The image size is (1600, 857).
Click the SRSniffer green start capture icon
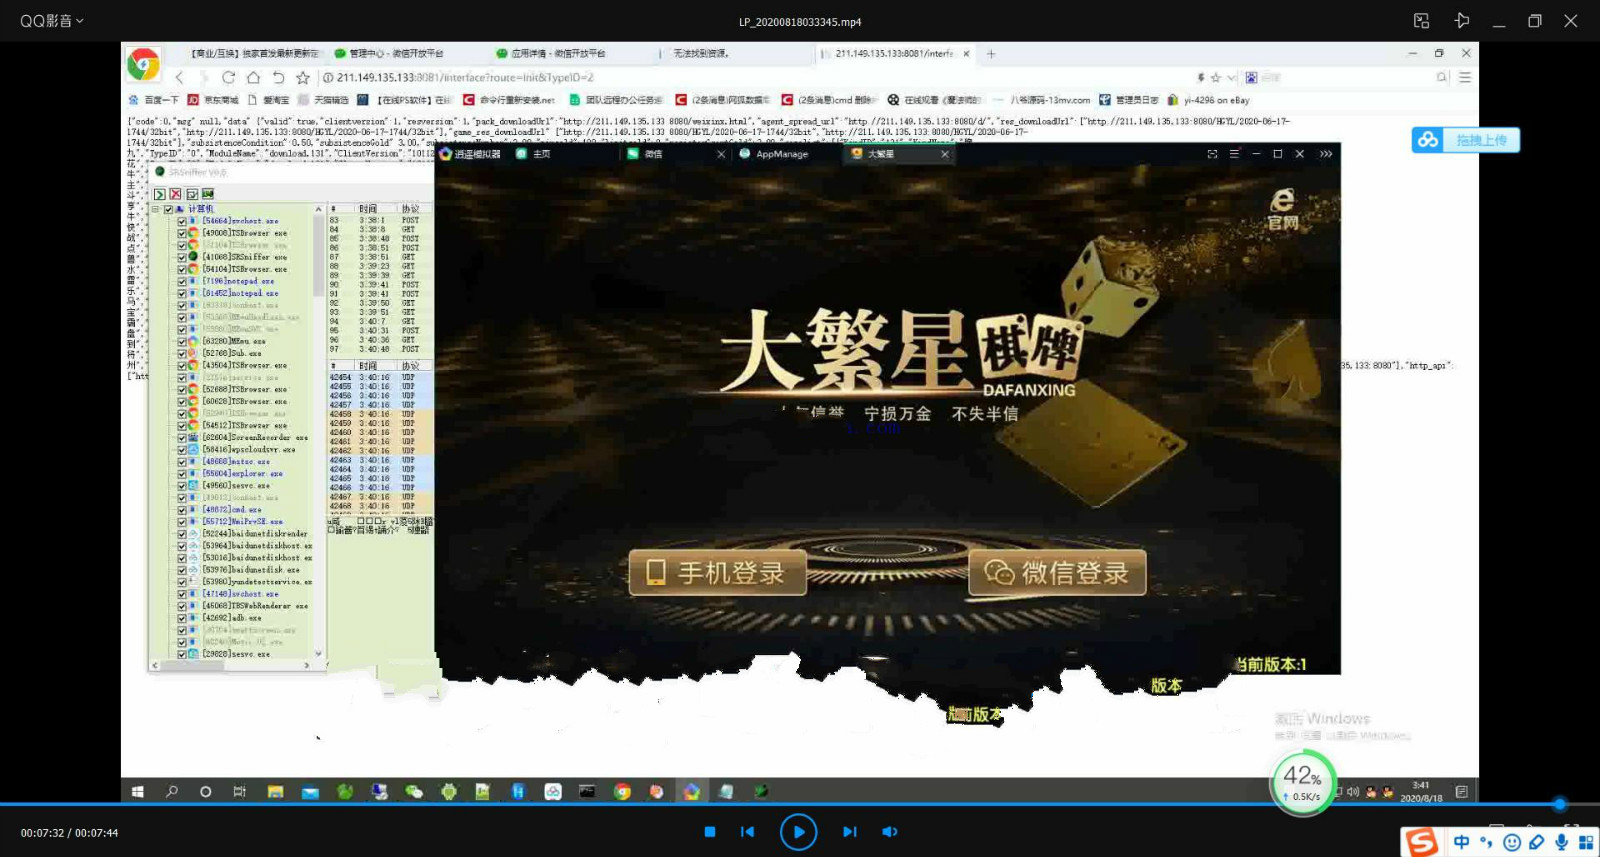point(159,194)
